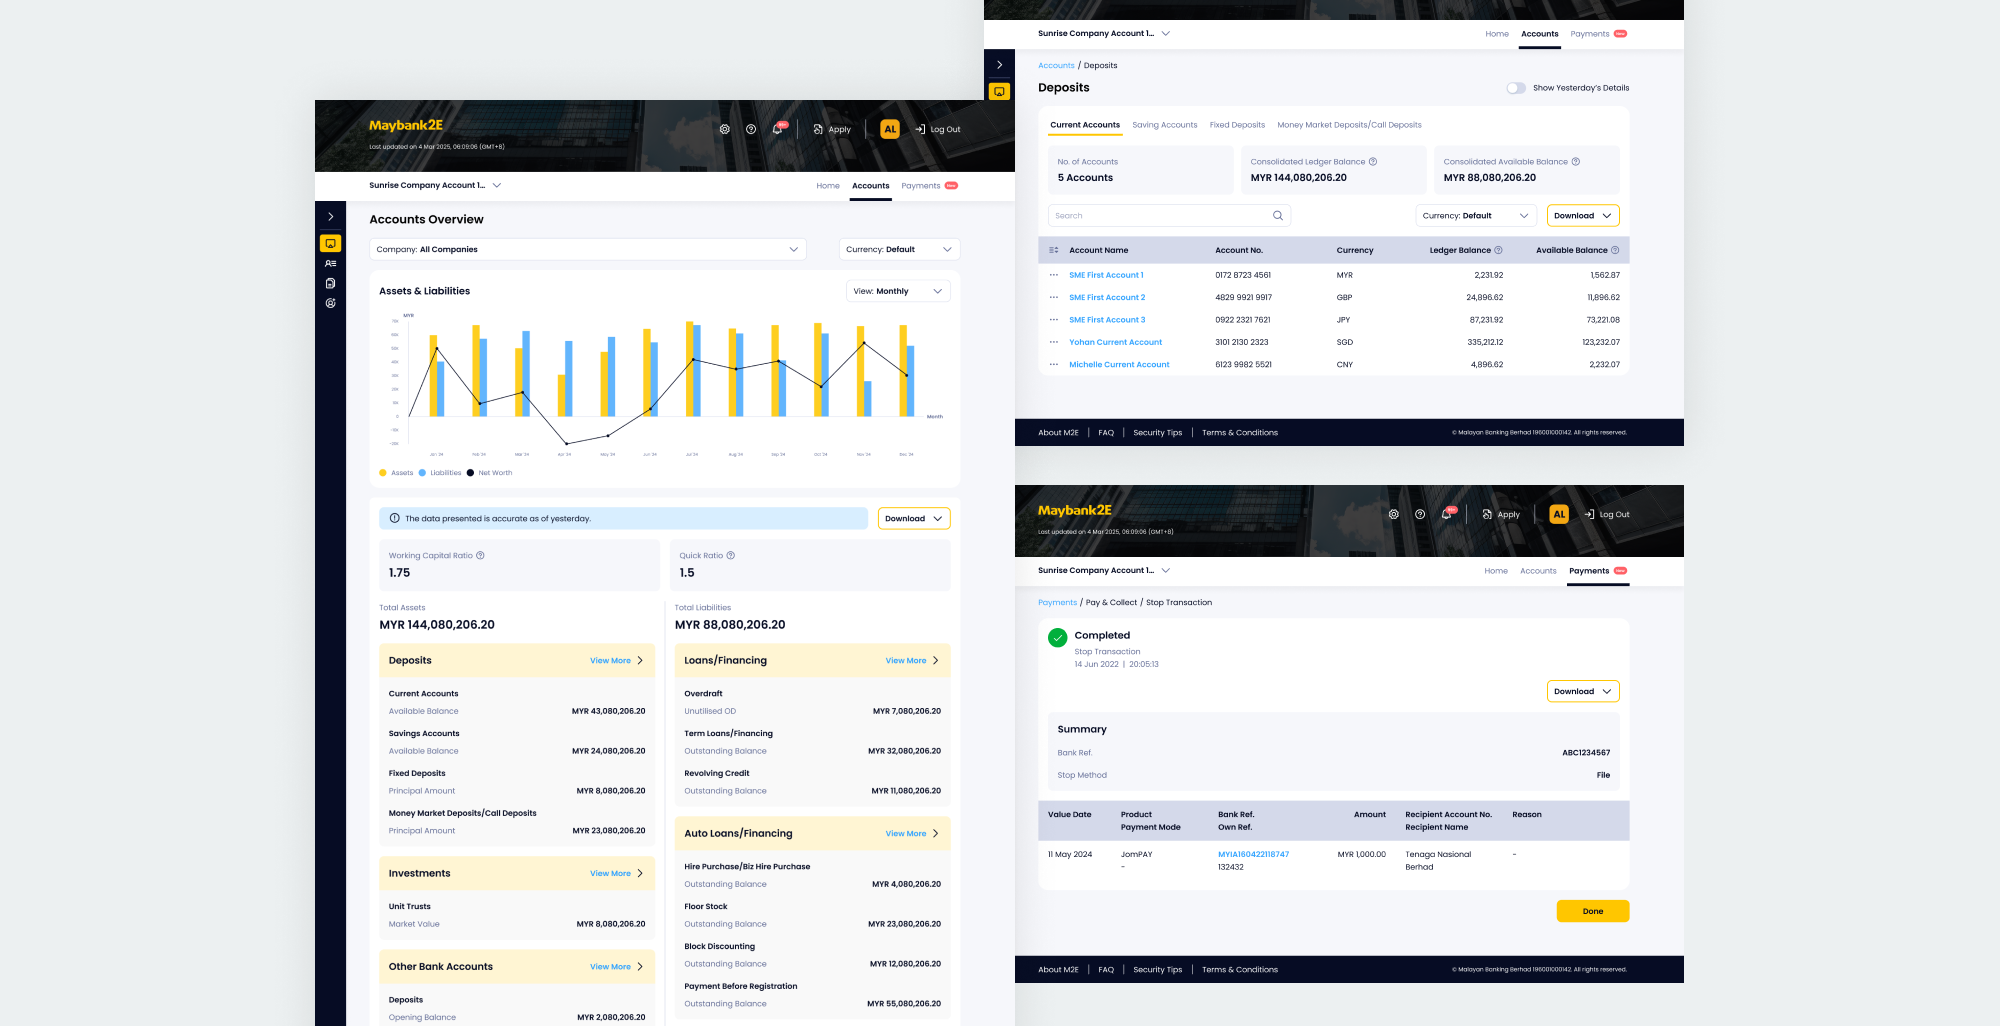
Task: Open settings gear in Stop Transaction window header
Action: (x=1394, y=514)
